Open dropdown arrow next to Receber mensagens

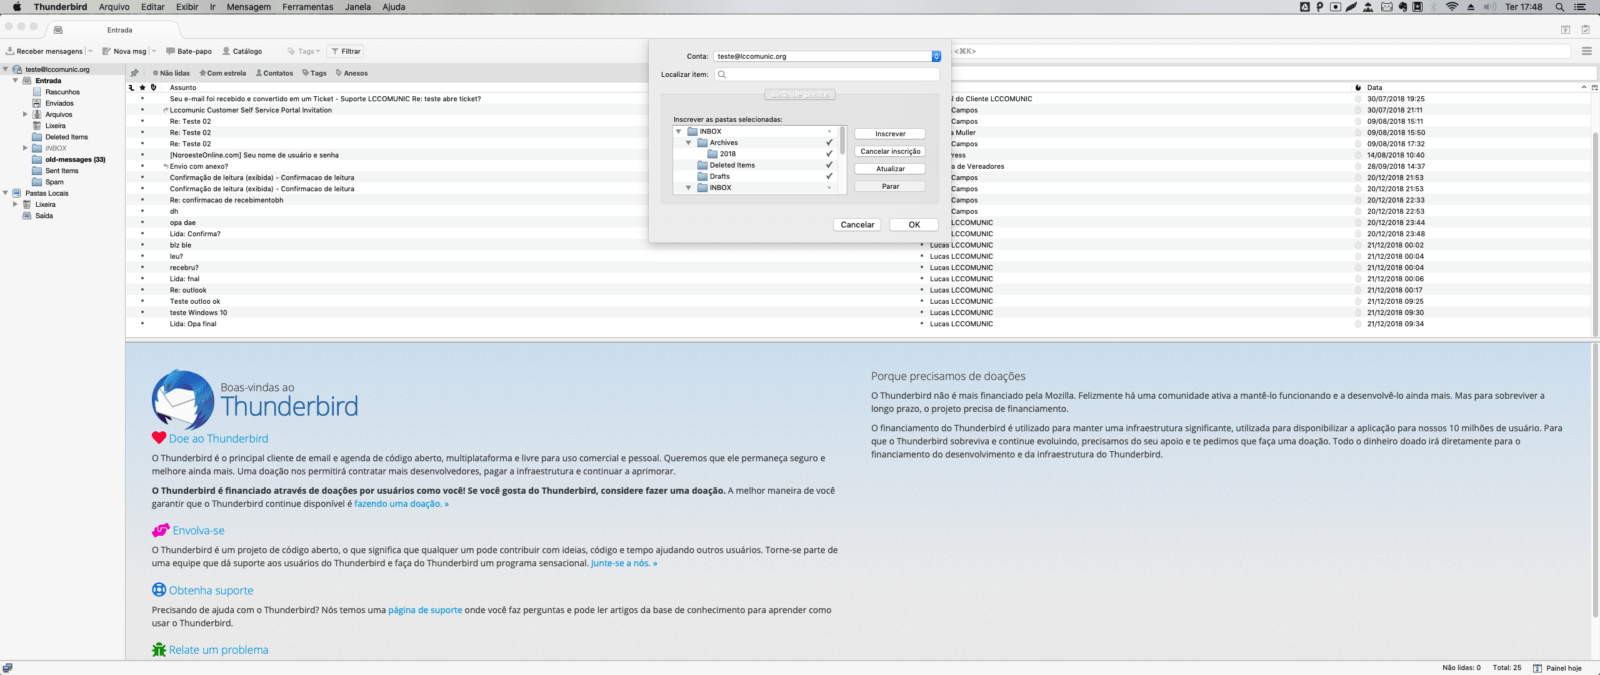tap(90, 51)
